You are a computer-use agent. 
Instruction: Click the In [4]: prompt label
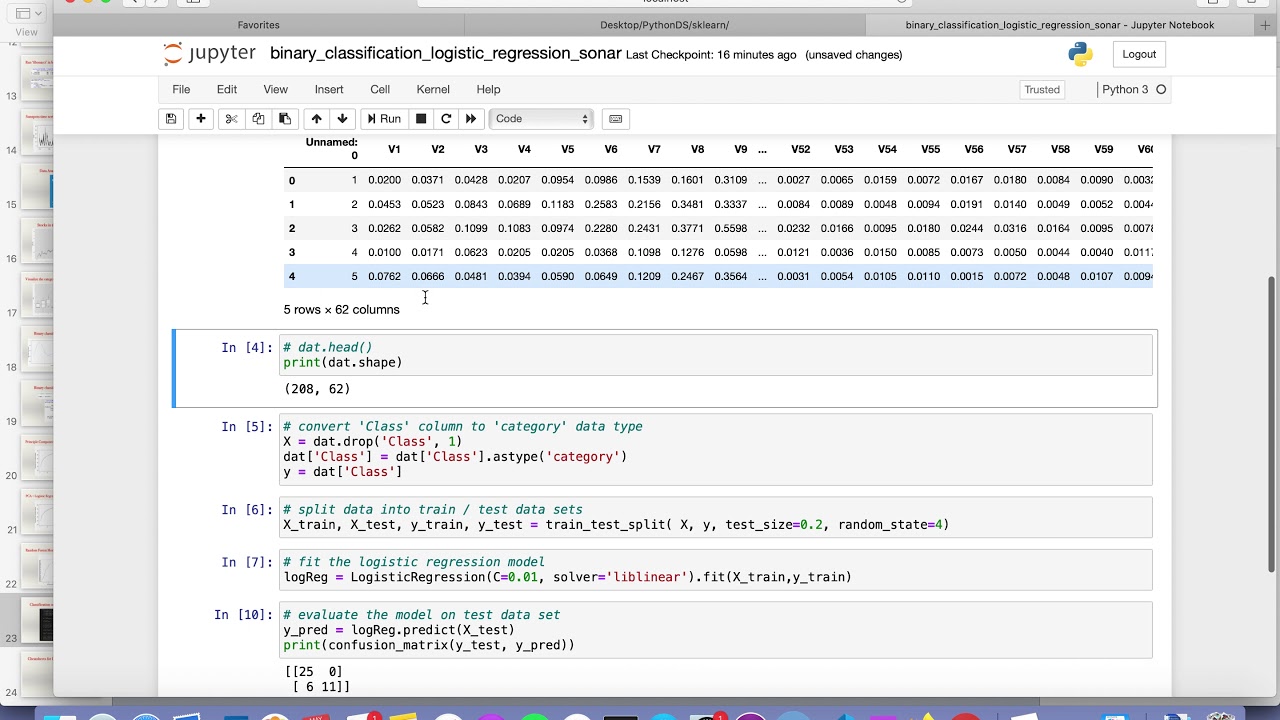[247, 348]
